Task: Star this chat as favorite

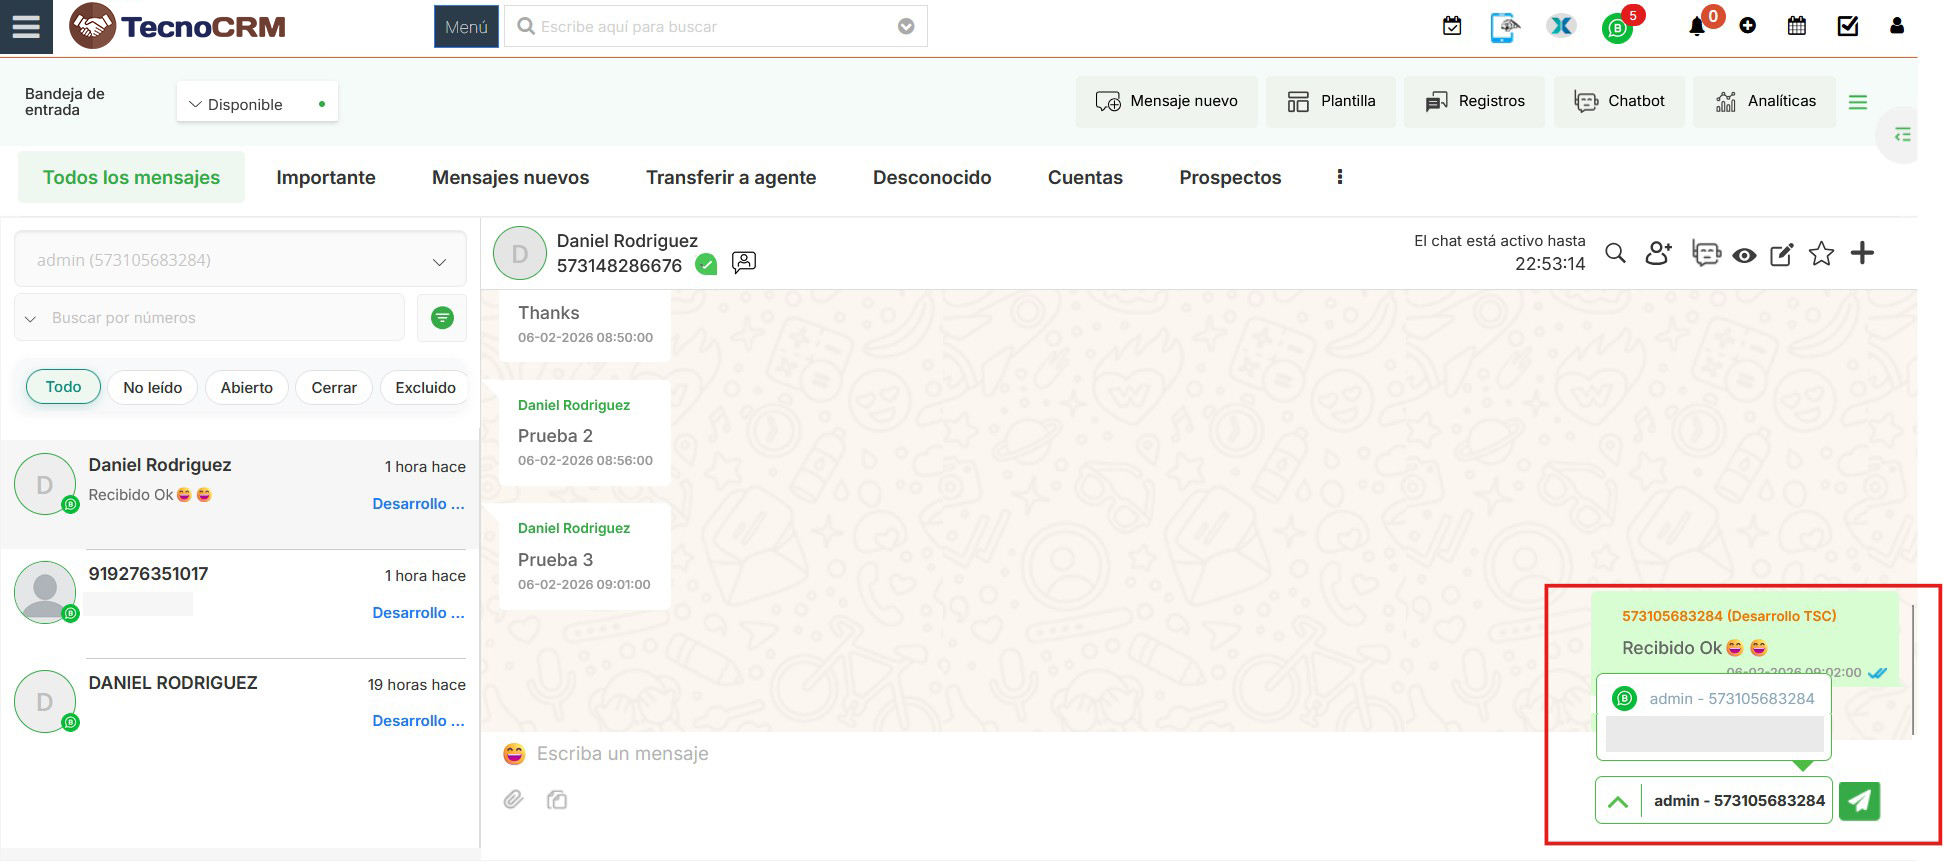Action: [x=1821, y=254]
